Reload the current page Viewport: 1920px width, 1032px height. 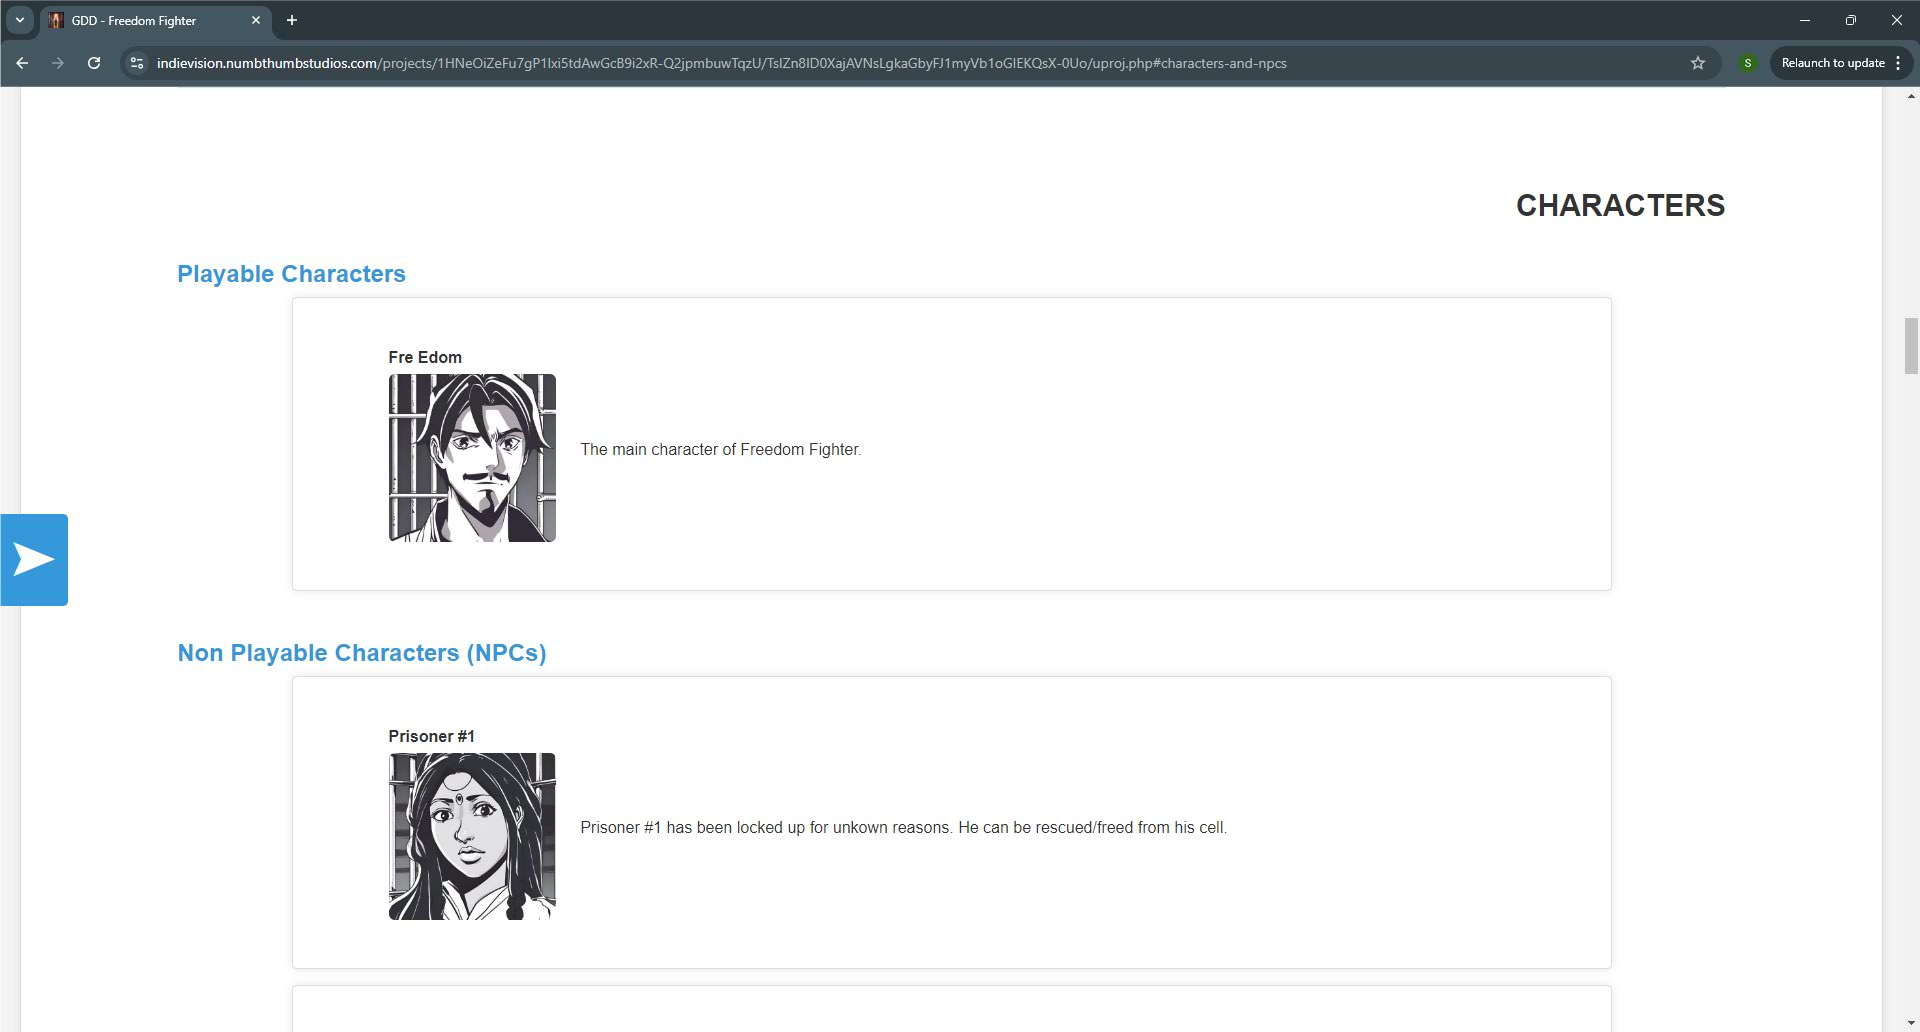94,63
